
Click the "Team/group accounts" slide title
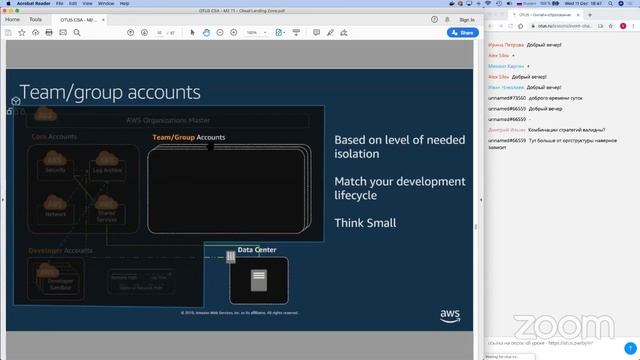click(110, 92)
